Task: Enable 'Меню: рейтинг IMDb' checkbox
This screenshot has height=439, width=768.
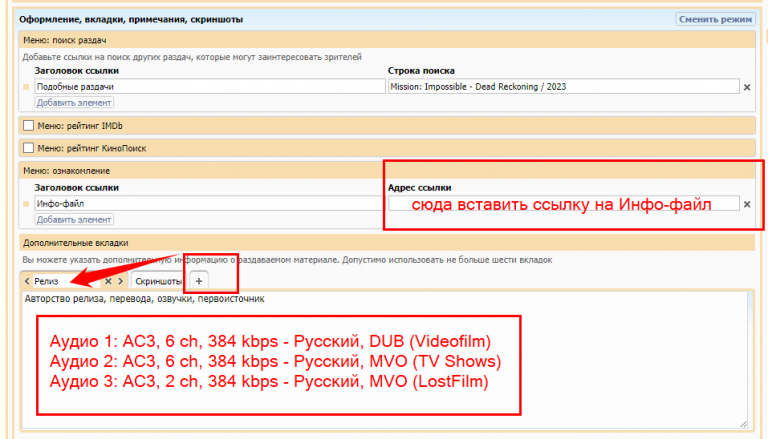Action: (x=28, y=126)
